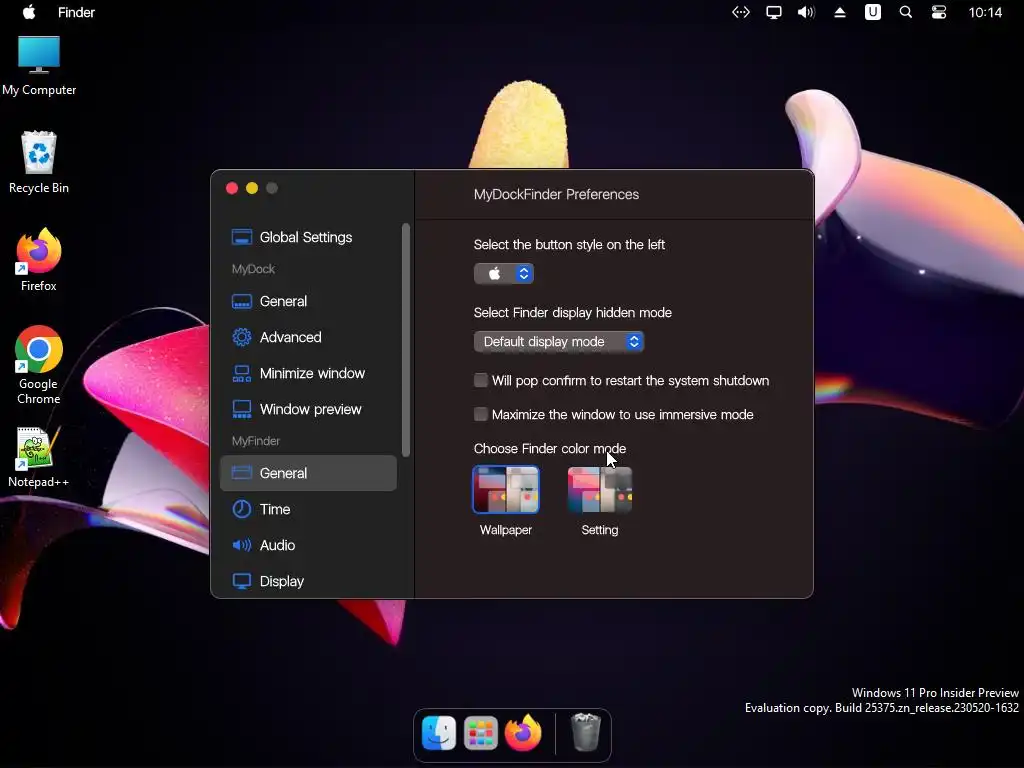Click the display monitor menu bar icon
Image resolution: width=1024 pixels, height=768 pixels.
click(774, 12)
